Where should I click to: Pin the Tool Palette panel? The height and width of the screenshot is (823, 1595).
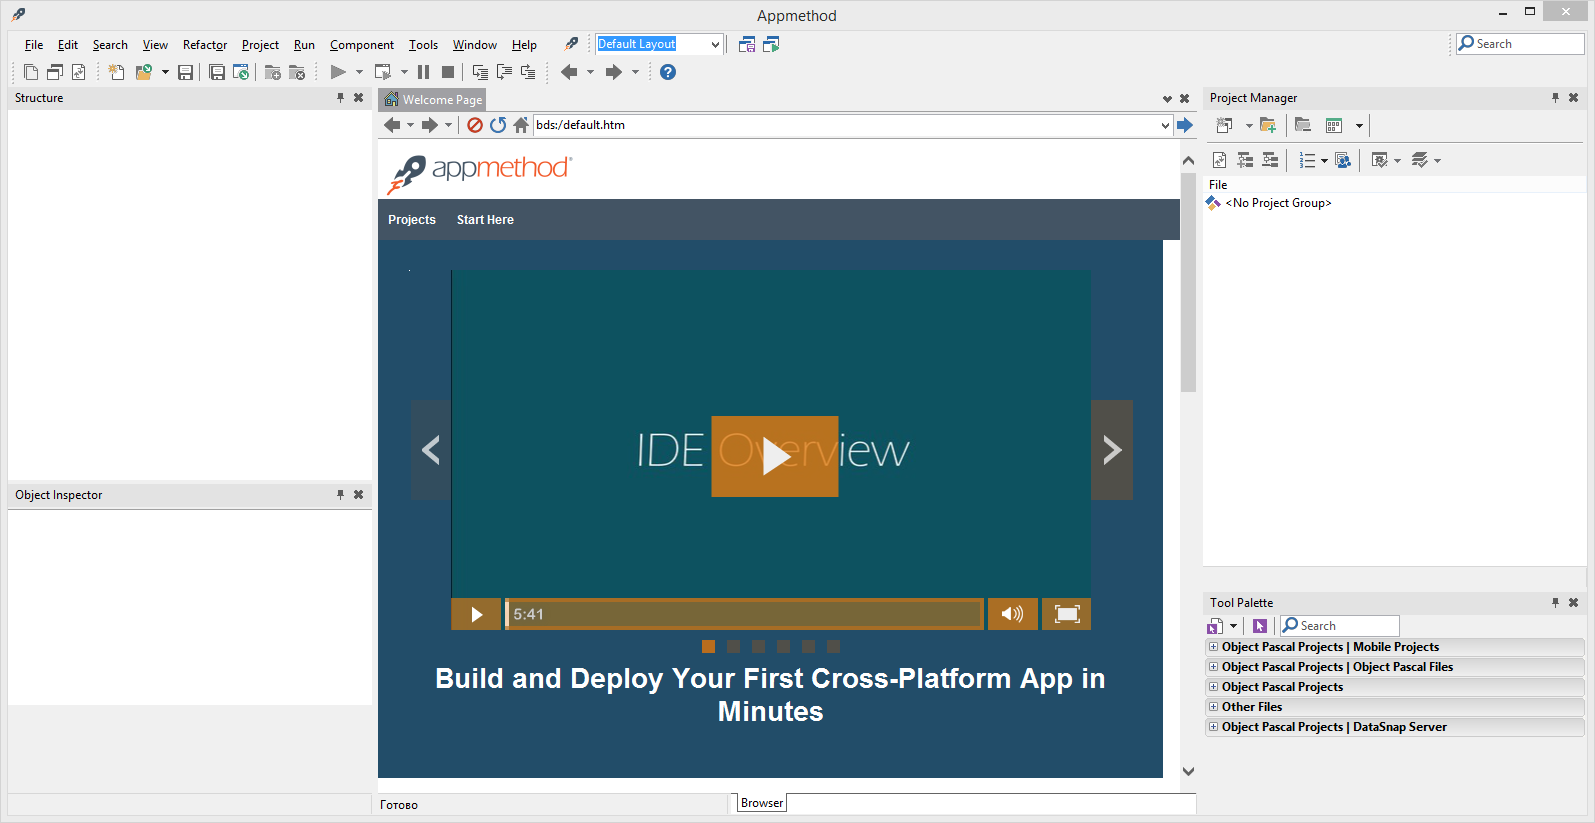click(x=1555, y=603)
